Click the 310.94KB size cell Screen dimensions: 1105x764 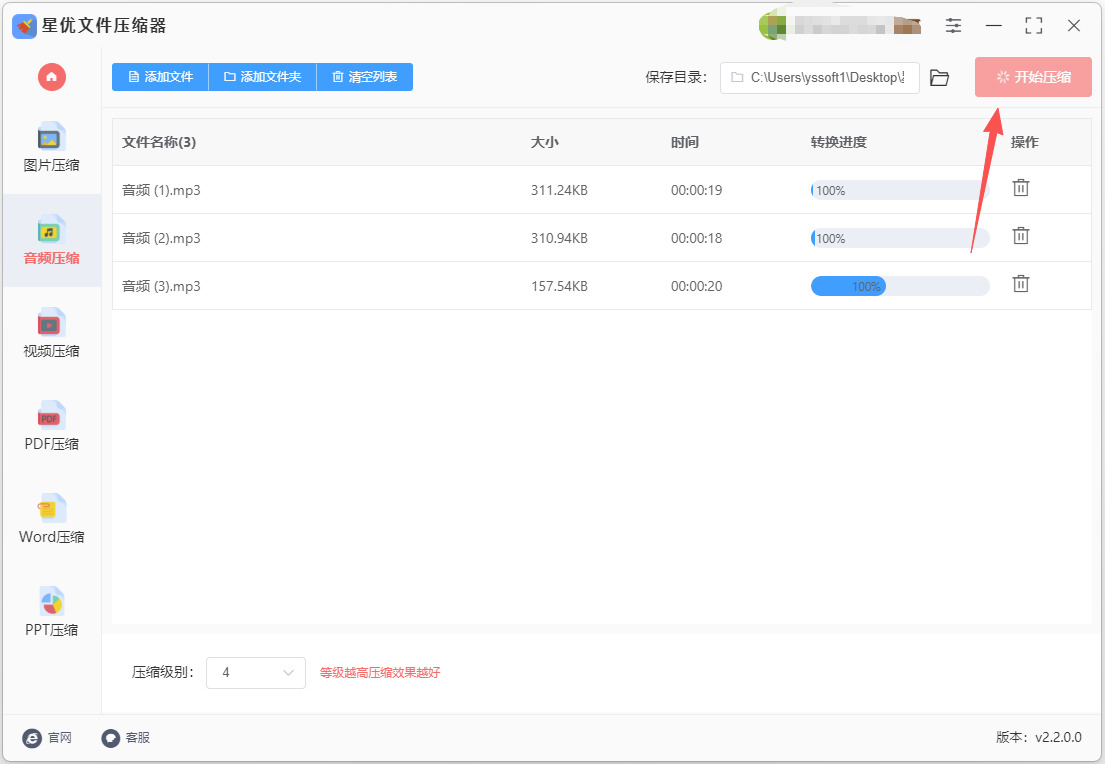[x=559, y=238]
